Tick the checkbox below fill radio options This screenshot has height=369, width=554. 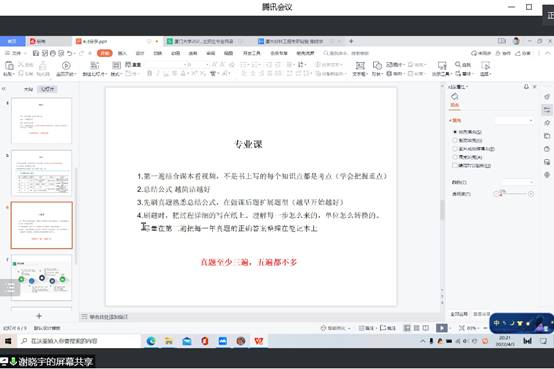tap(455, 165)
